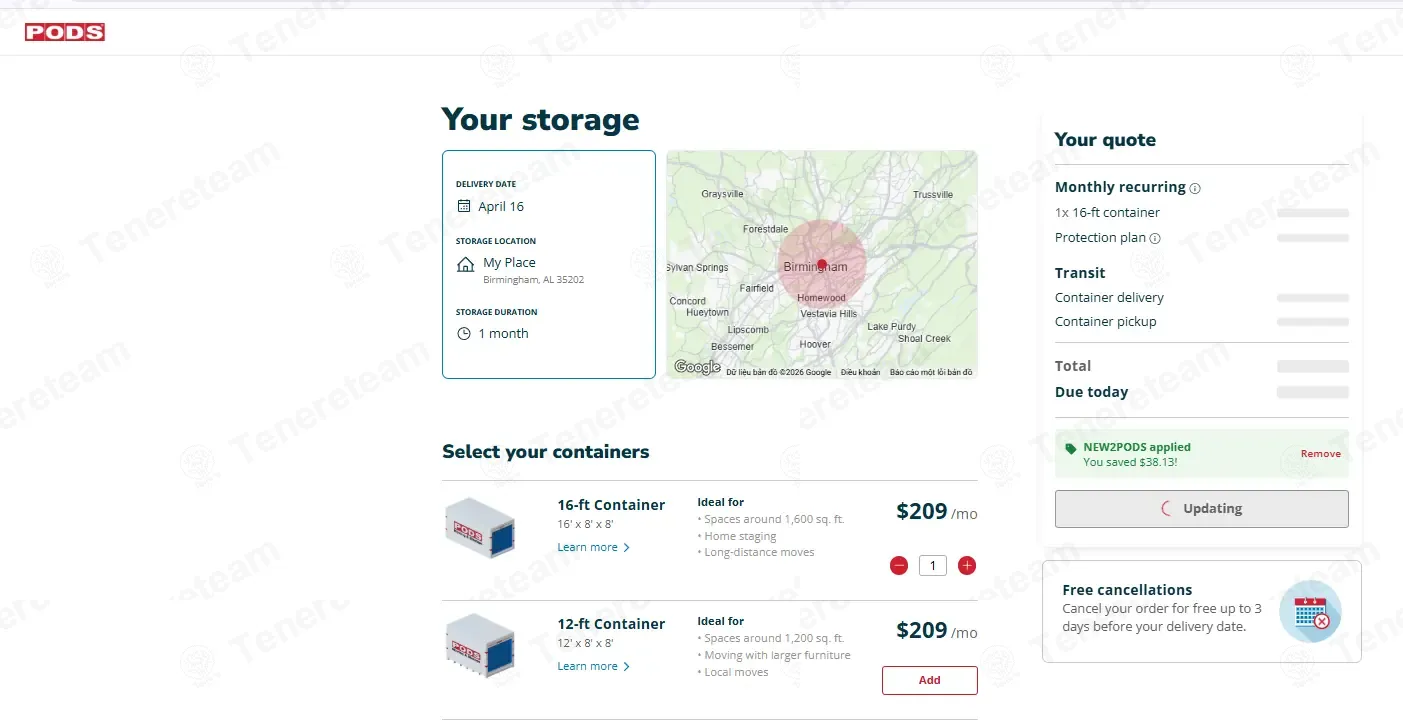Open Learn more for 12-ft Container
This screenshot has width=1403, height=721.
coord(594,666)
